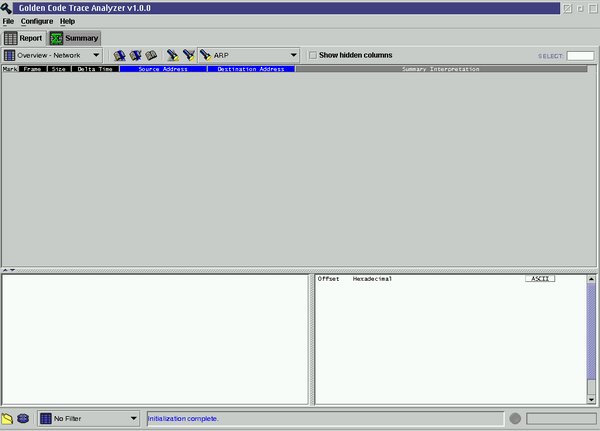Viewport: 600px width, 431px height.
Task: Click the Size column header
Action: tap(59, 69)
